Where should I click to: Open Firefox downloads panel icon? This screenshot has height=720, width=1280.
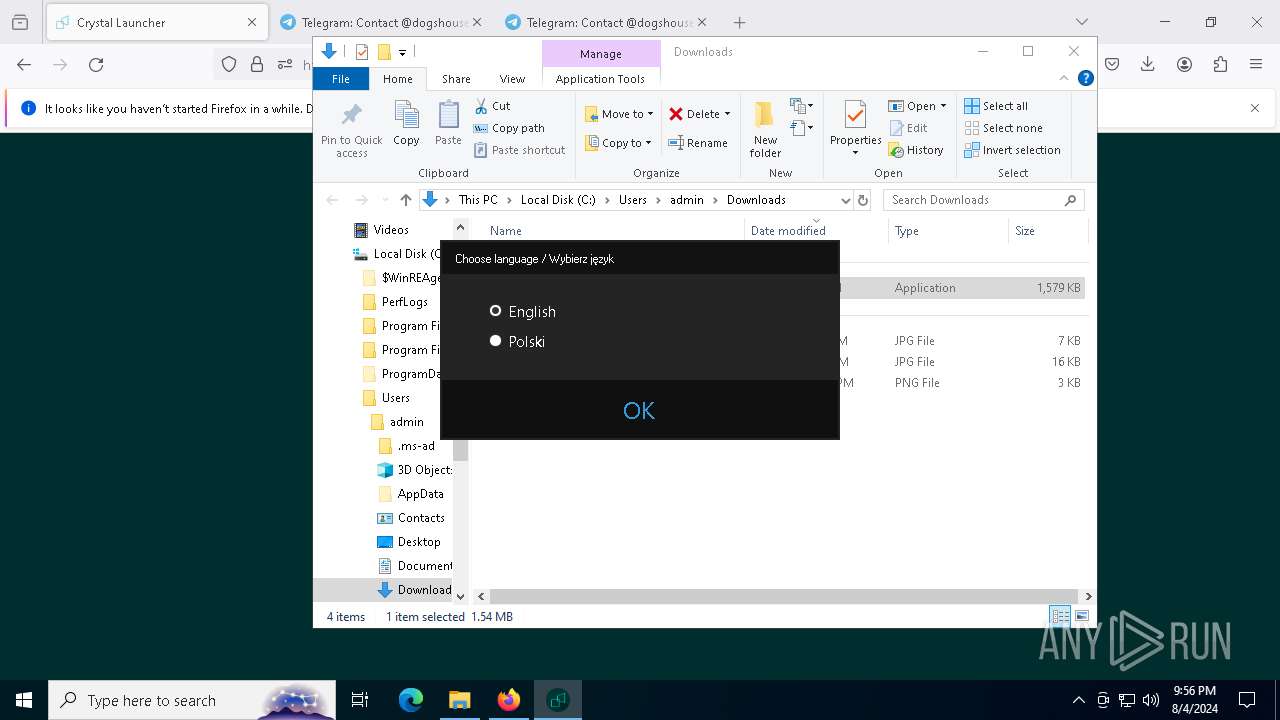(x=1148, y=64)
